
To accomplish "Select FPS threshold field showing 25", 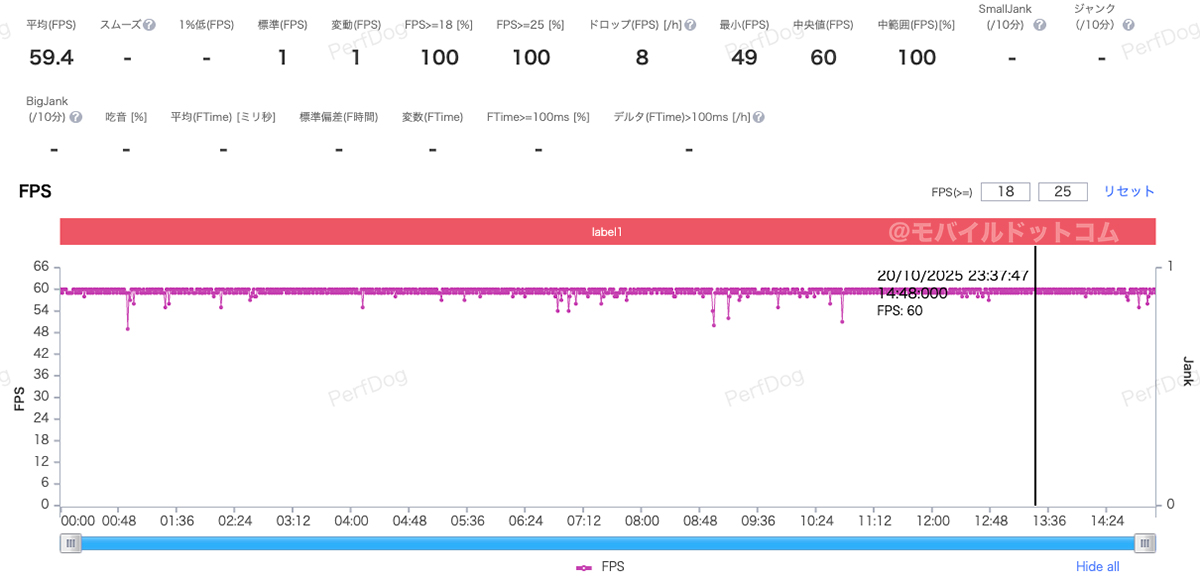I will (x=1063, y=191).
